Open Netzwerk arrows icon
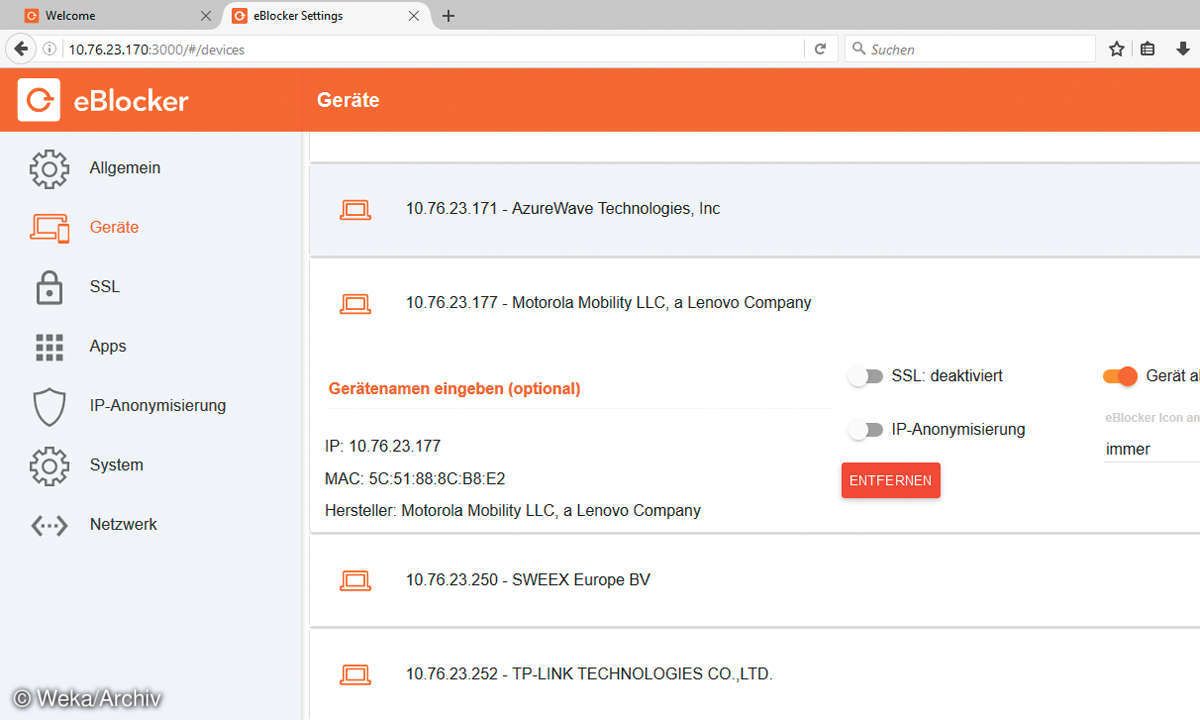The height and width of the screenshot is (720, 1200). [x=49, y=525]
